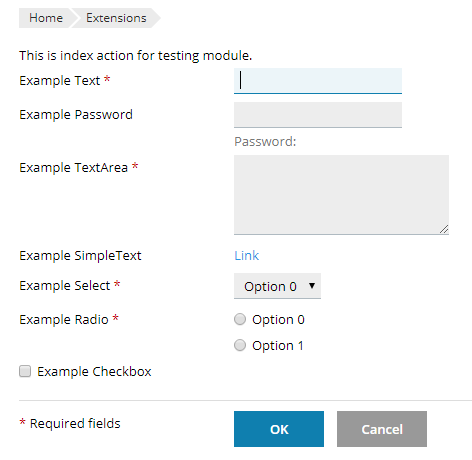The height and width of the screenshot is (460, 472).
Task: Grab the textarea resize handle corner
Action: click(444, 229)
